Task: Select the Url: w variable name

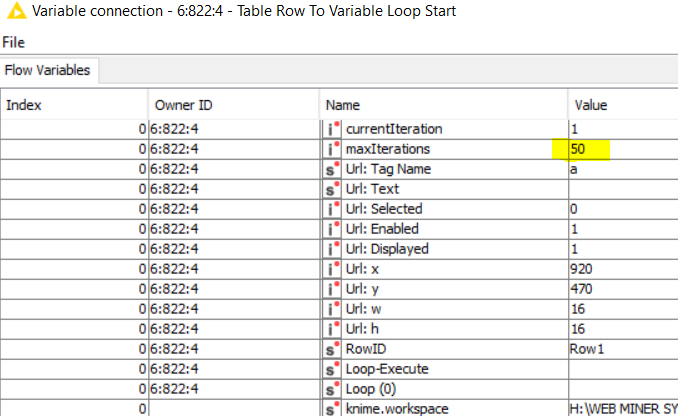Action: coord(364,309)
